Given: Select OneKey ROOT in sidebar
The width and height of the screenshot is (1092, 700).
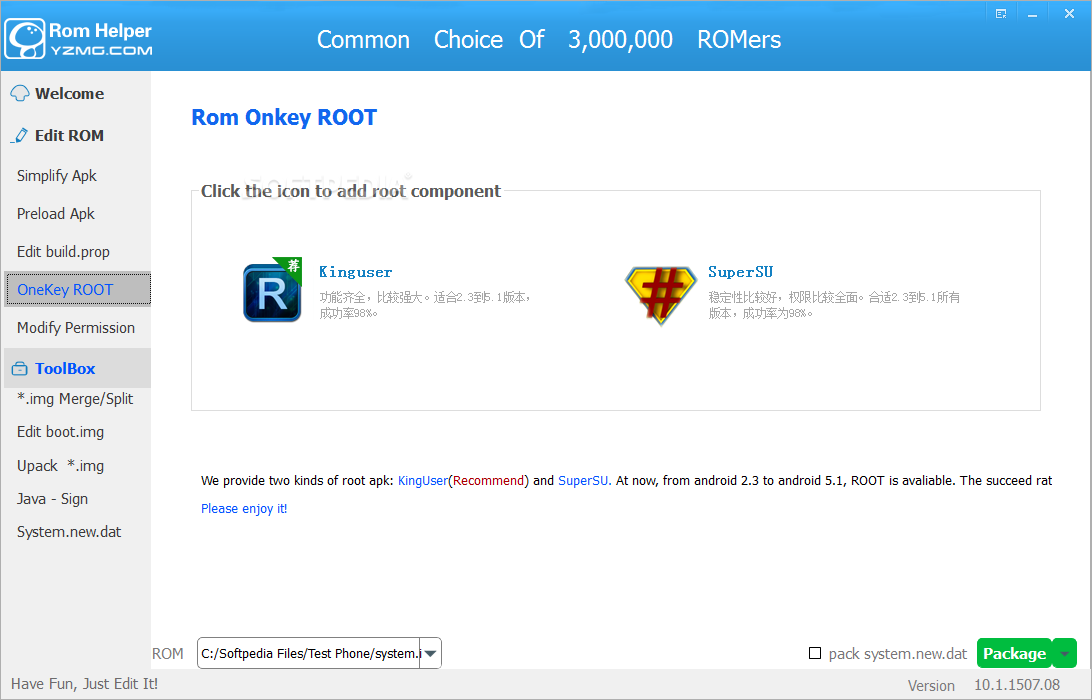Looking at the screenshot, I should pos(77,289).
